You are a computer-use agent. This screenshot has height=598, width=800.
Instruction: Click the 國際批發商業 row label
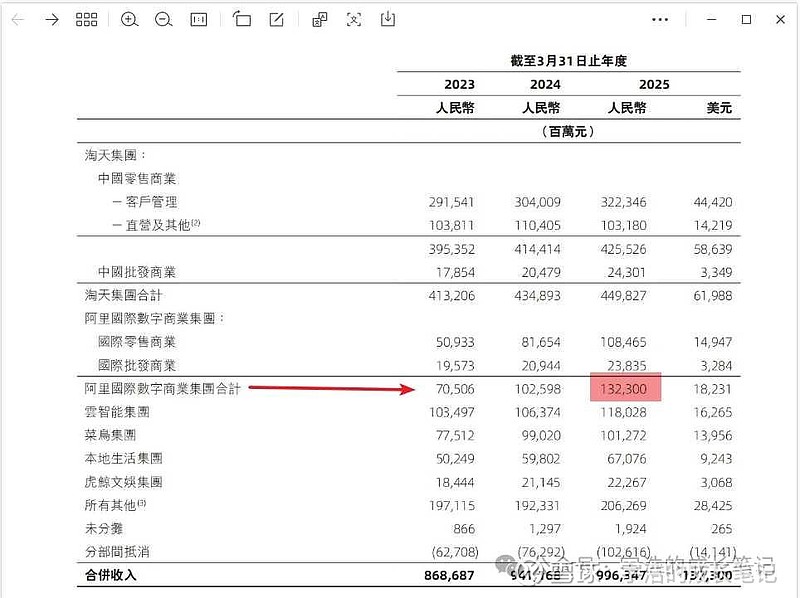click(137, 365)
